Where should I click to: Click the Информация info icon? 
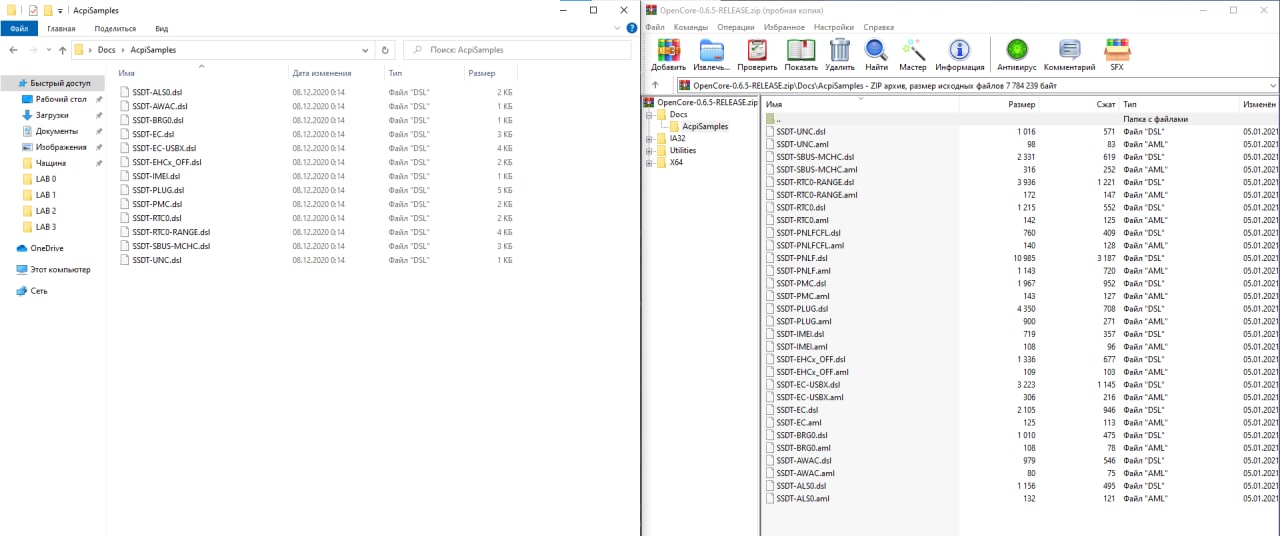(x=960, y=50)
